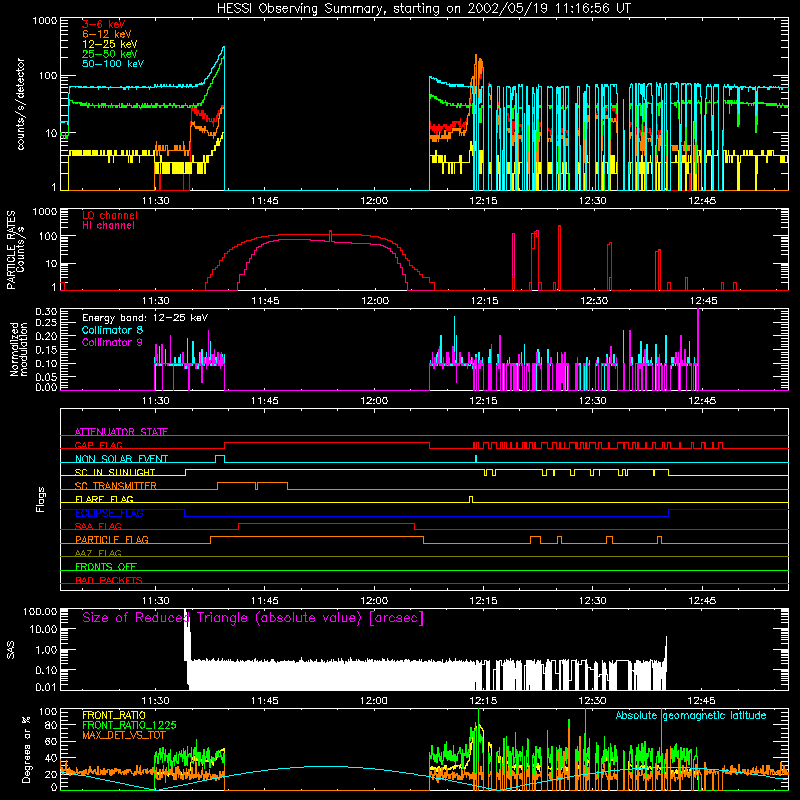
Task: Click the "BAD PACKETS" label
Action: [109, 581]
